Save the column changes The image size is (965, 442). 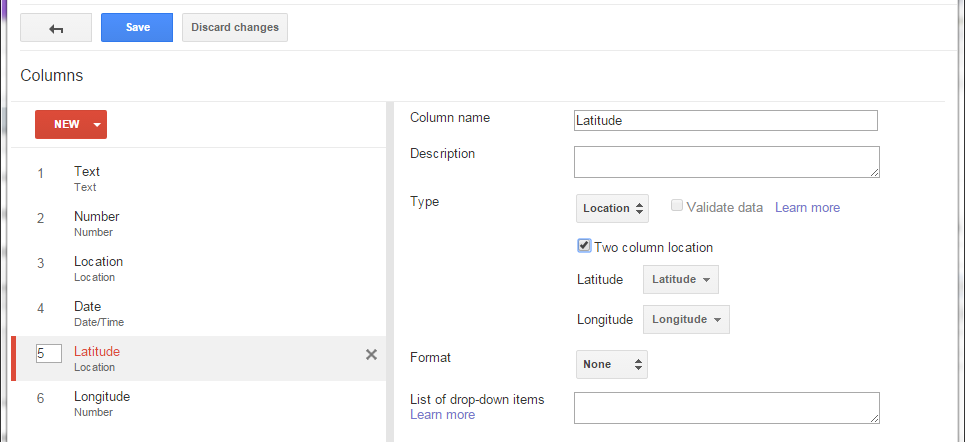[137, 28]
